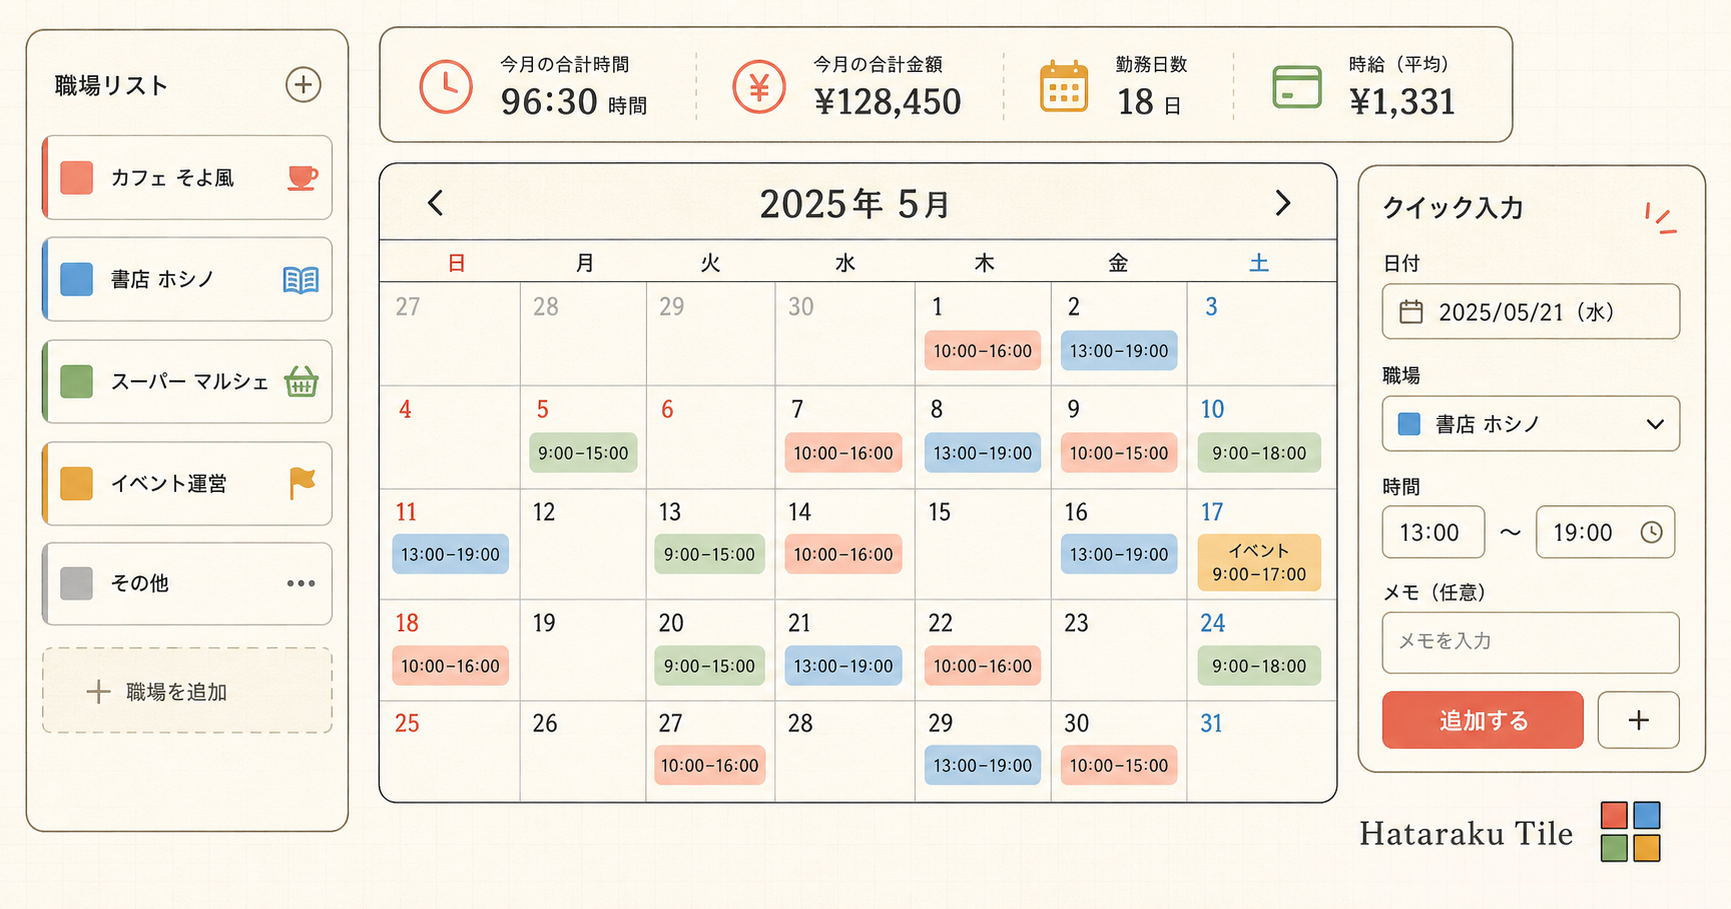Open the 9:00–18:00 shift on May 24
1731x909 pixels.
tap(1259, 666)
